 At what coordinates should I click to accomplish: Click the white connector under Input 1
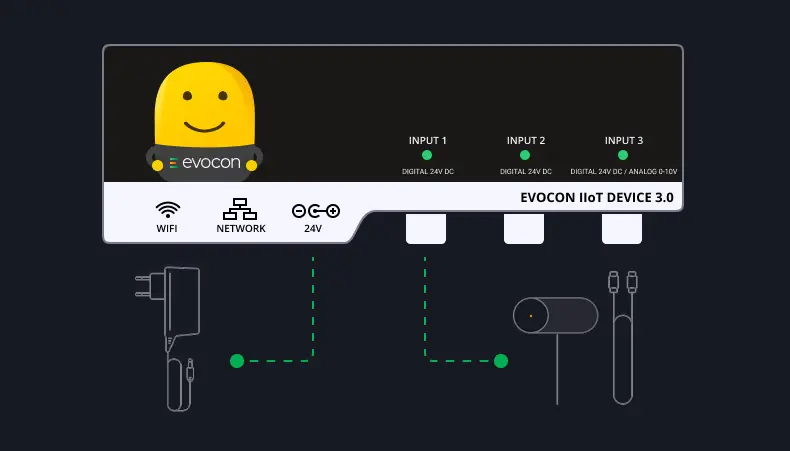426,228
